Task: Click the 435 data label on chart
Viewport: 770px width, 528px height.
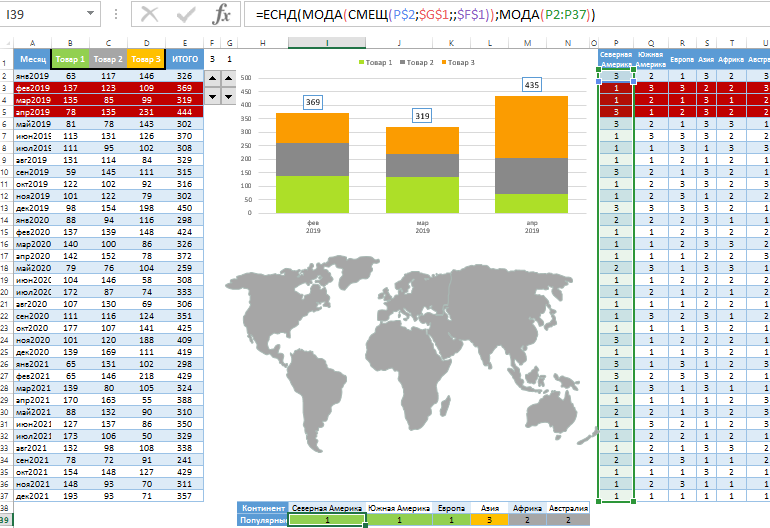Action: (531, 85)
